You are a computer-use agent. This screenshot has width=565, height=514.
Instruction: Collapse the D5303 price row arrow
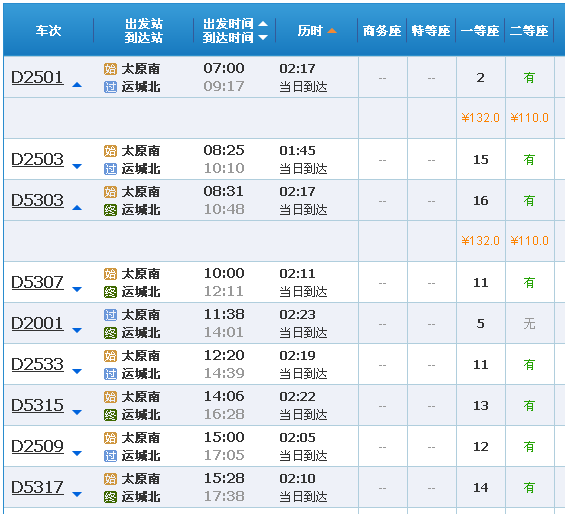(77, 208)
